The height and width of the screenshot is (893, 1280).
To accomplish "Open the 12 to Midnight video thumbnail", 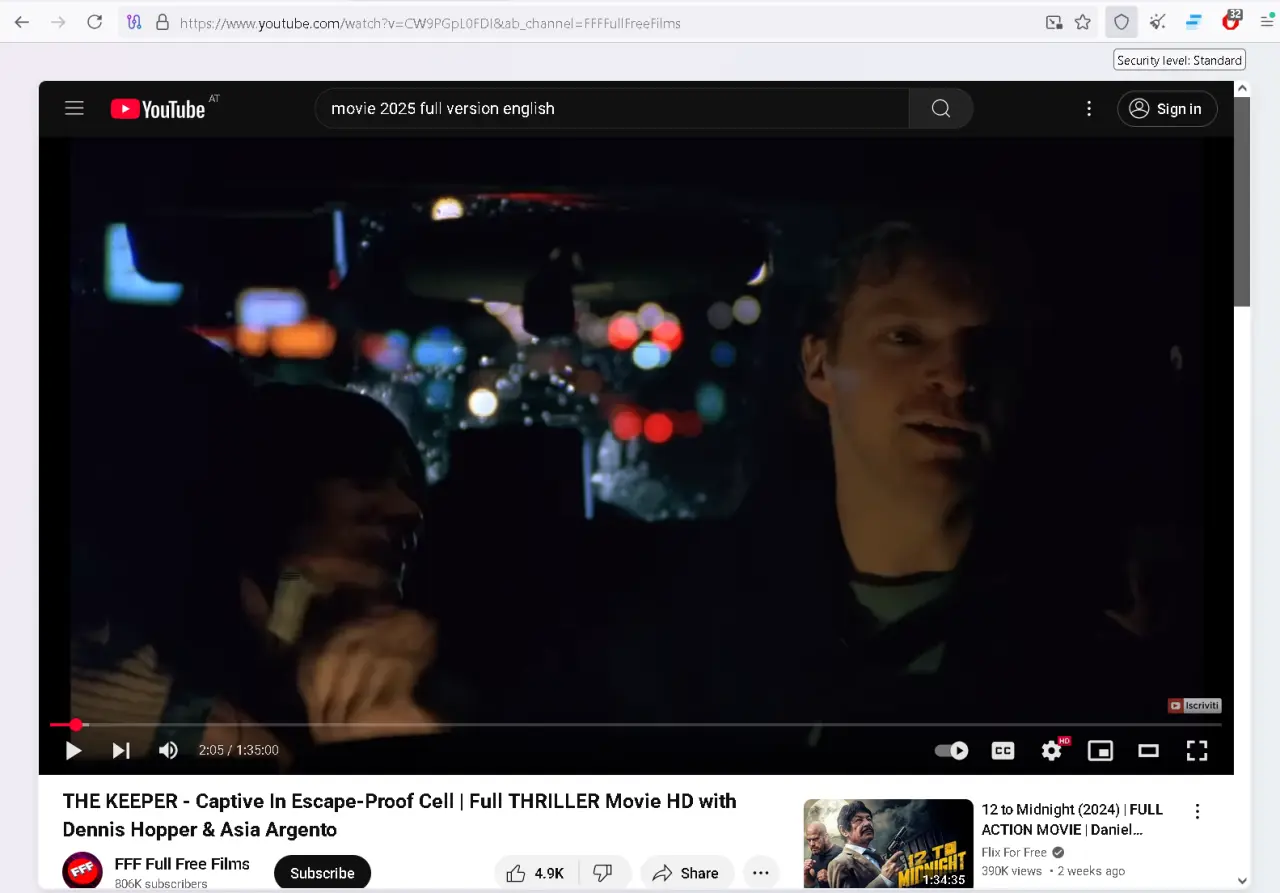I will (888, 844).
